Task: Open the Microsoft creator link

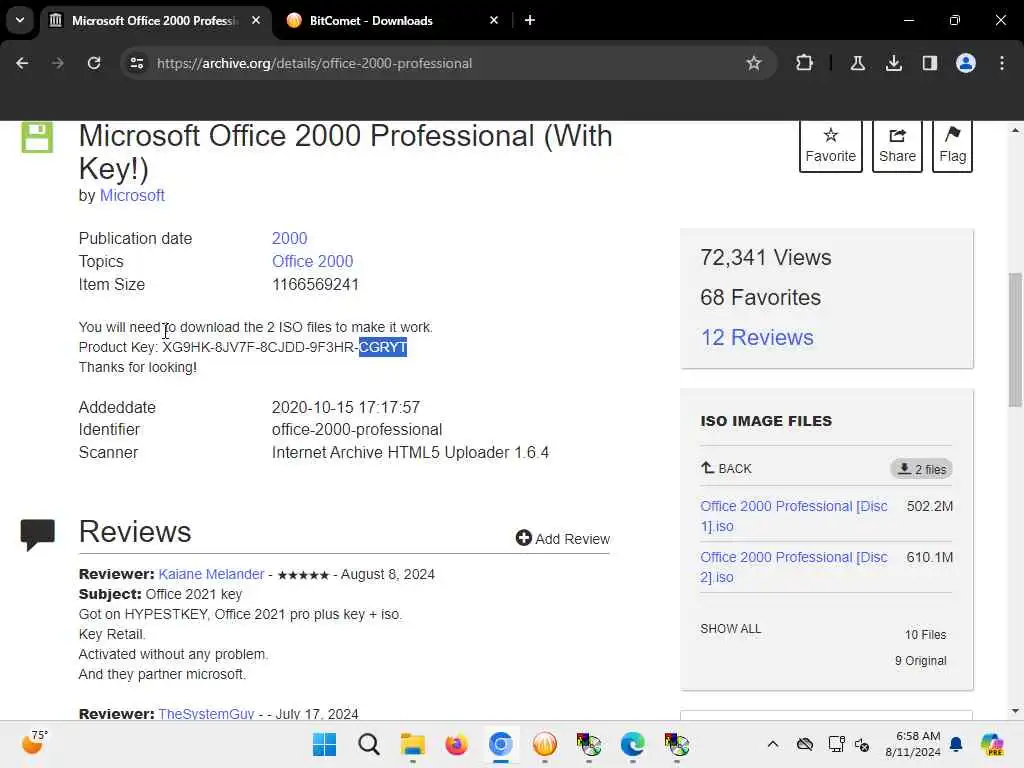Action: (132, 195)
